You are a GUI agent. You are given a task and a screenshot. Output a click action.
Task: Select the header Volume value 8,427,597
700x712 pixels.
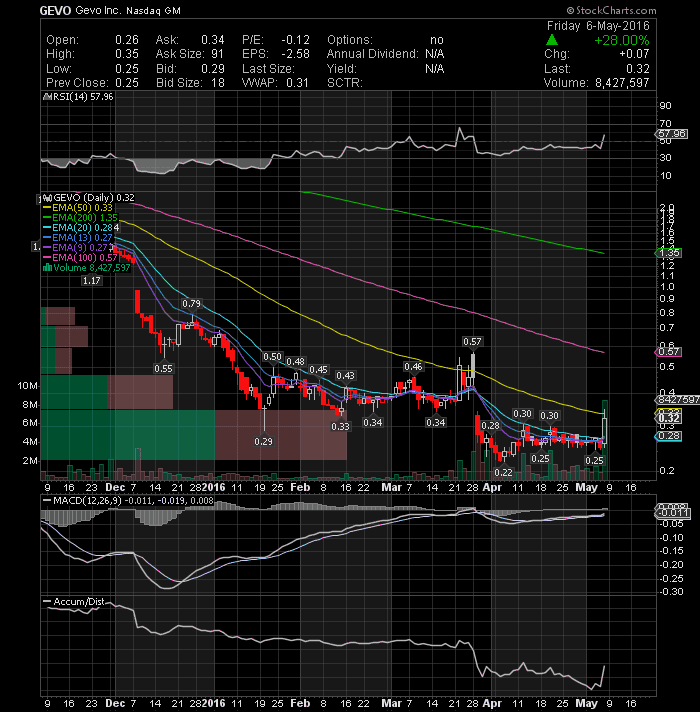pyautogui.click(x=622, y=83)
